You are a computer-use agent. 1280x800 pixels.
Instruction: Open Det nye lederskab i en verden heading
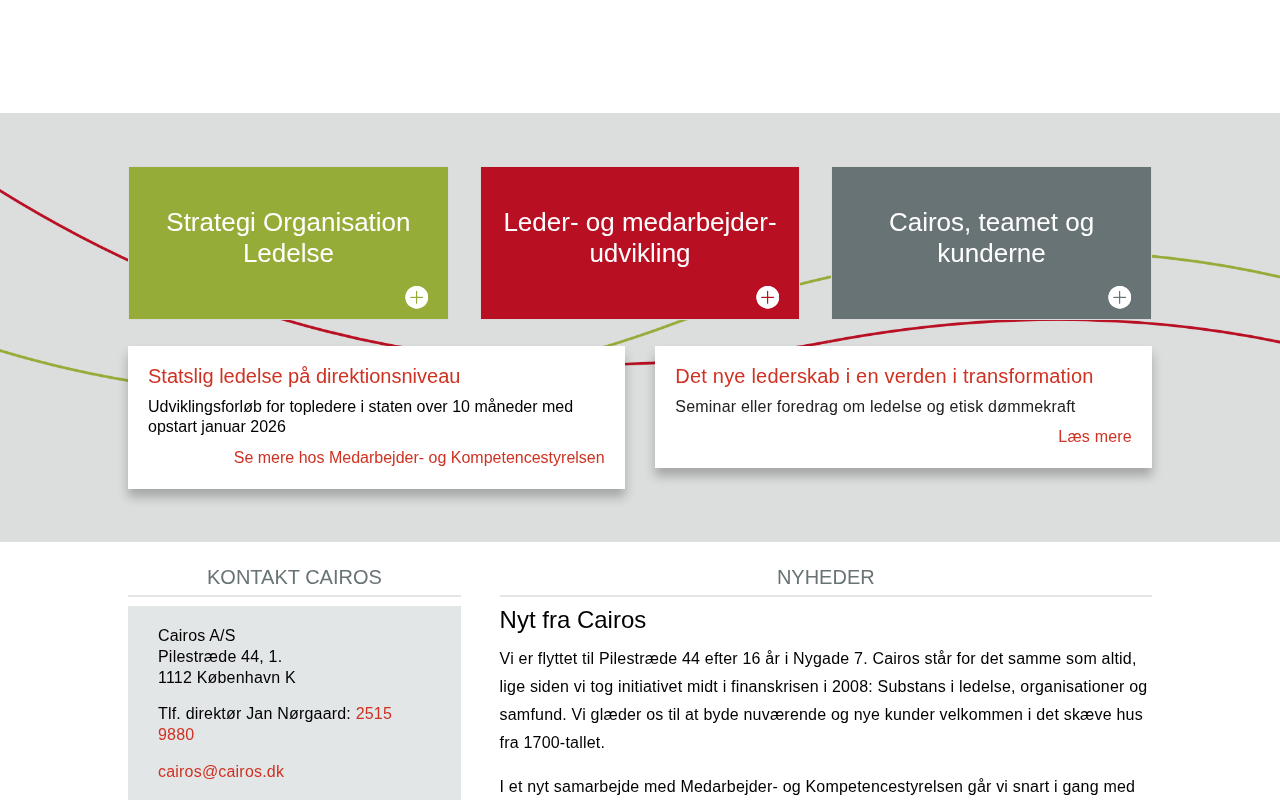pyautogui.click(x=884, y=376)
